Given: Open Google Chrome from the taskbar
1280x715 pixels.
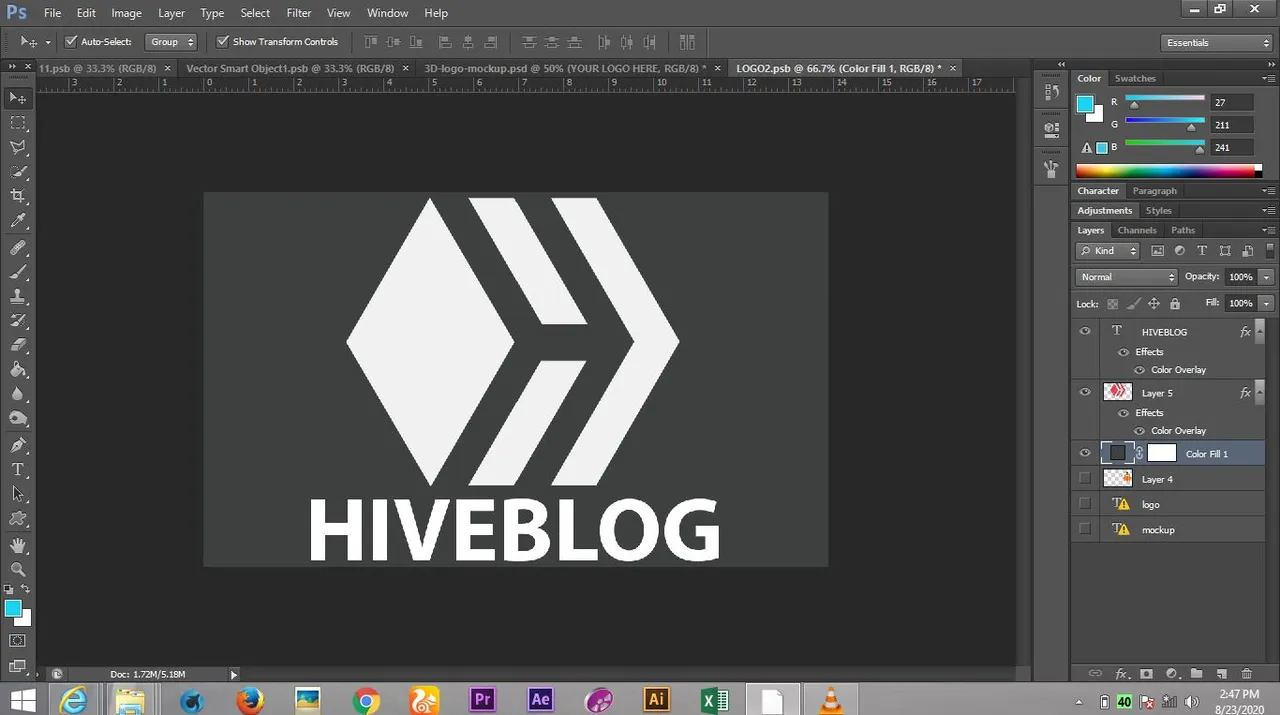Looking at the screenshot, I should click(367, 699).
